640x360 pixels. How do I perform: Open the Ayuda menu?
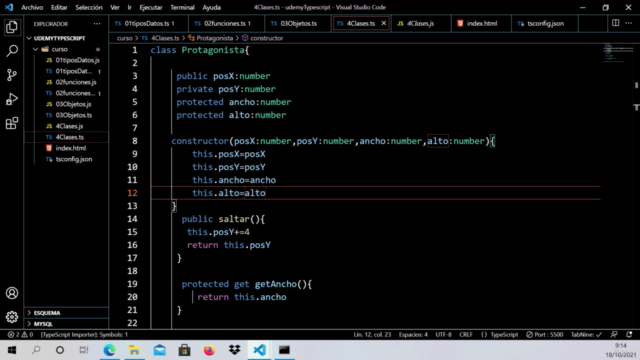coord(211,7)
